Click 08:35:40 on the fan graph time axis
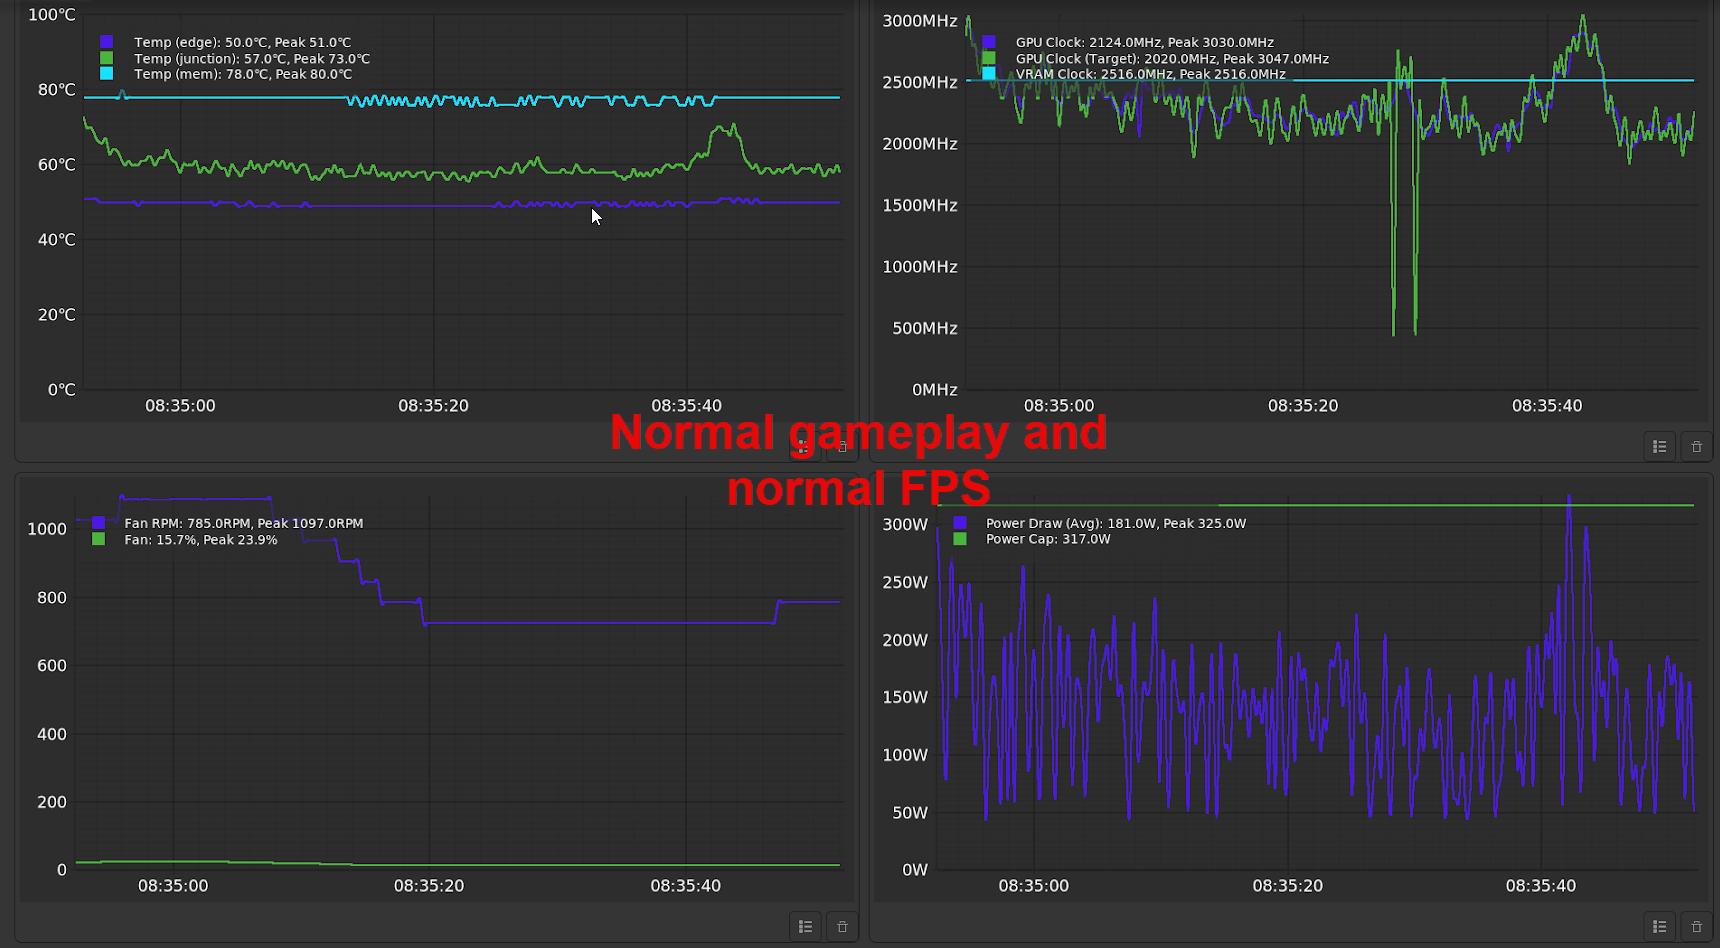 click(685, 886)
